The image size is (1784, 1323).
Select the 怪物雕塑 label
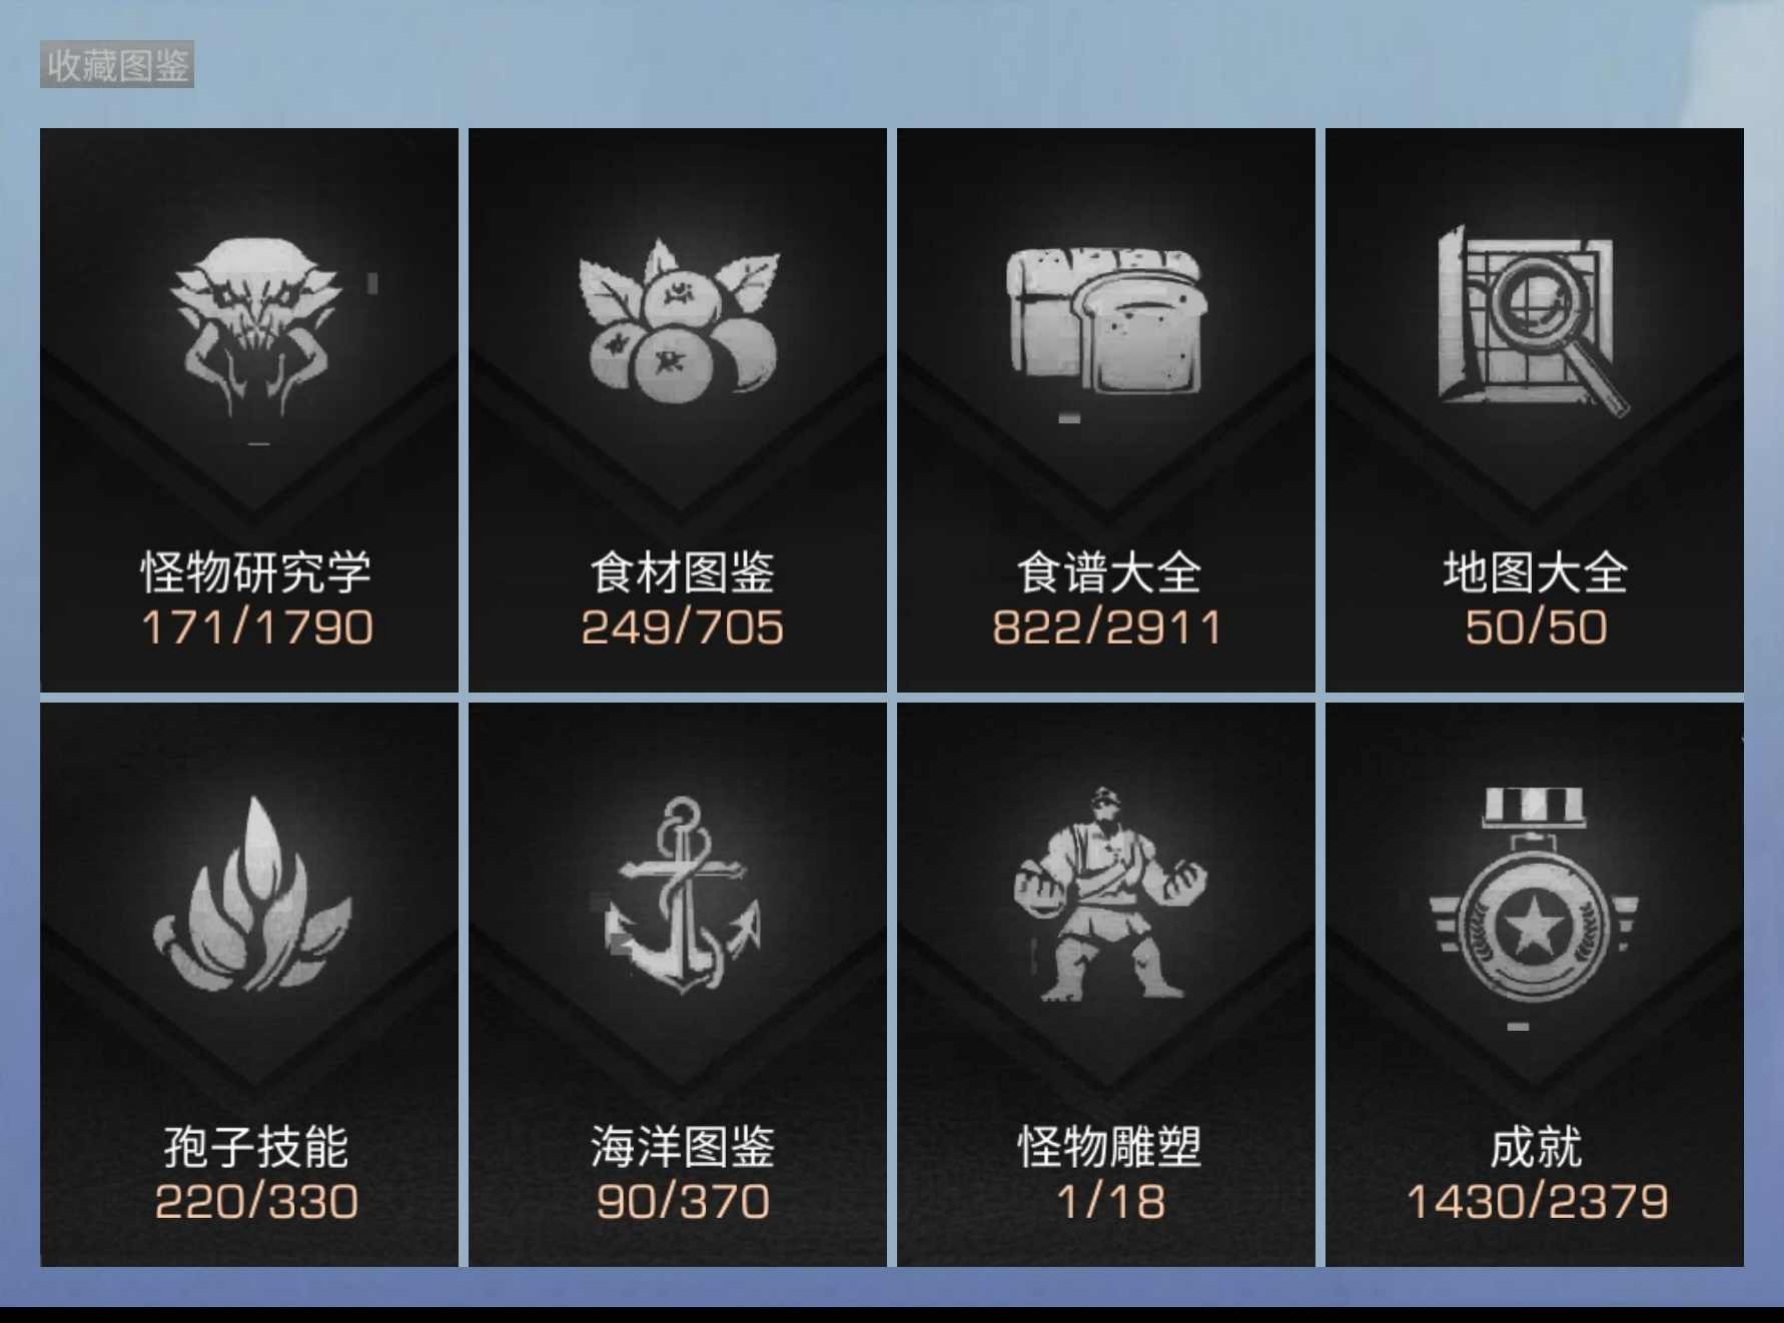1109,1146
